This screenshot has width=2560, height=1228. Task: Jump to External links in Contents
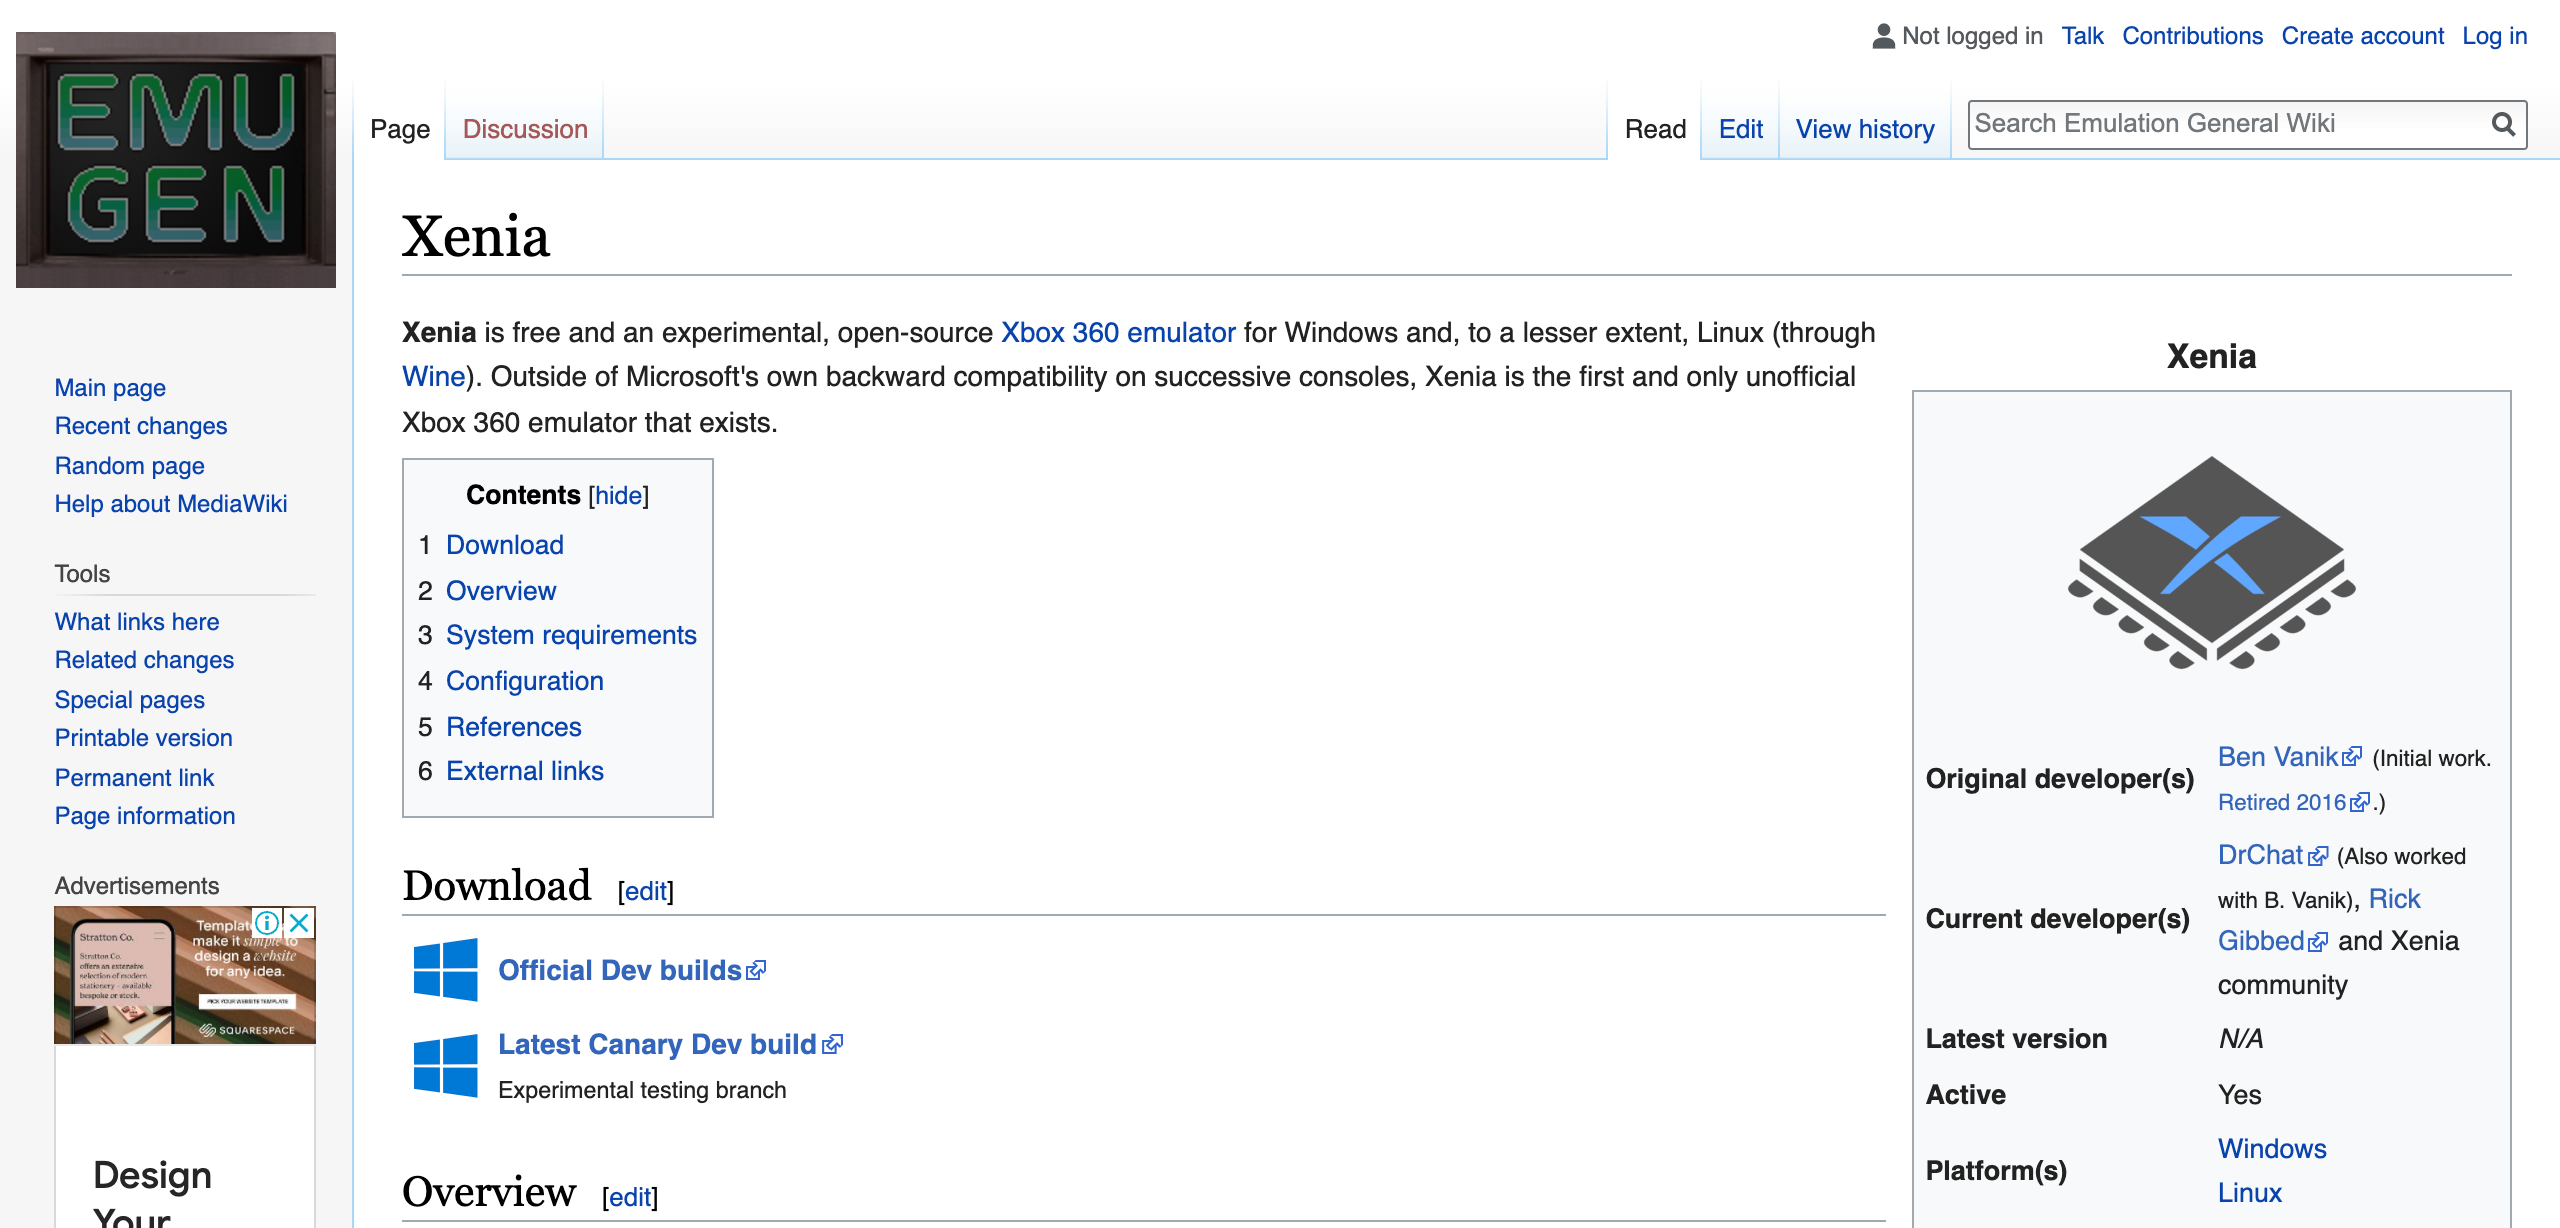tap(525, 771)
